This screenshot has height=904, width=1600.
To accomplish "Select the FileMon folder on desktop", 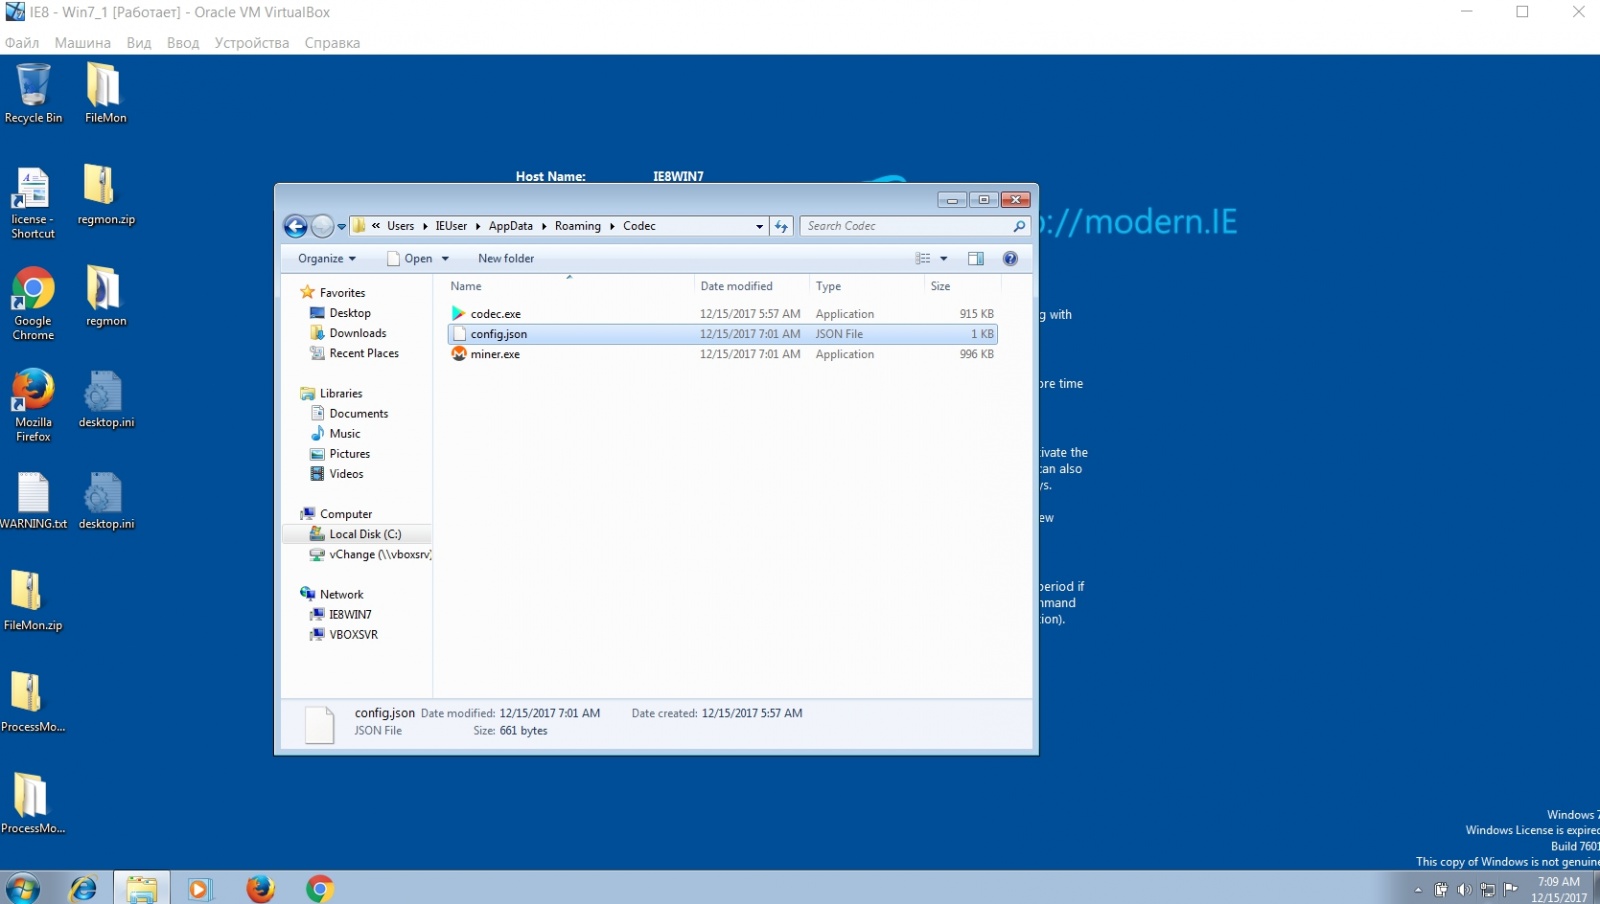I will coord(105,93).
